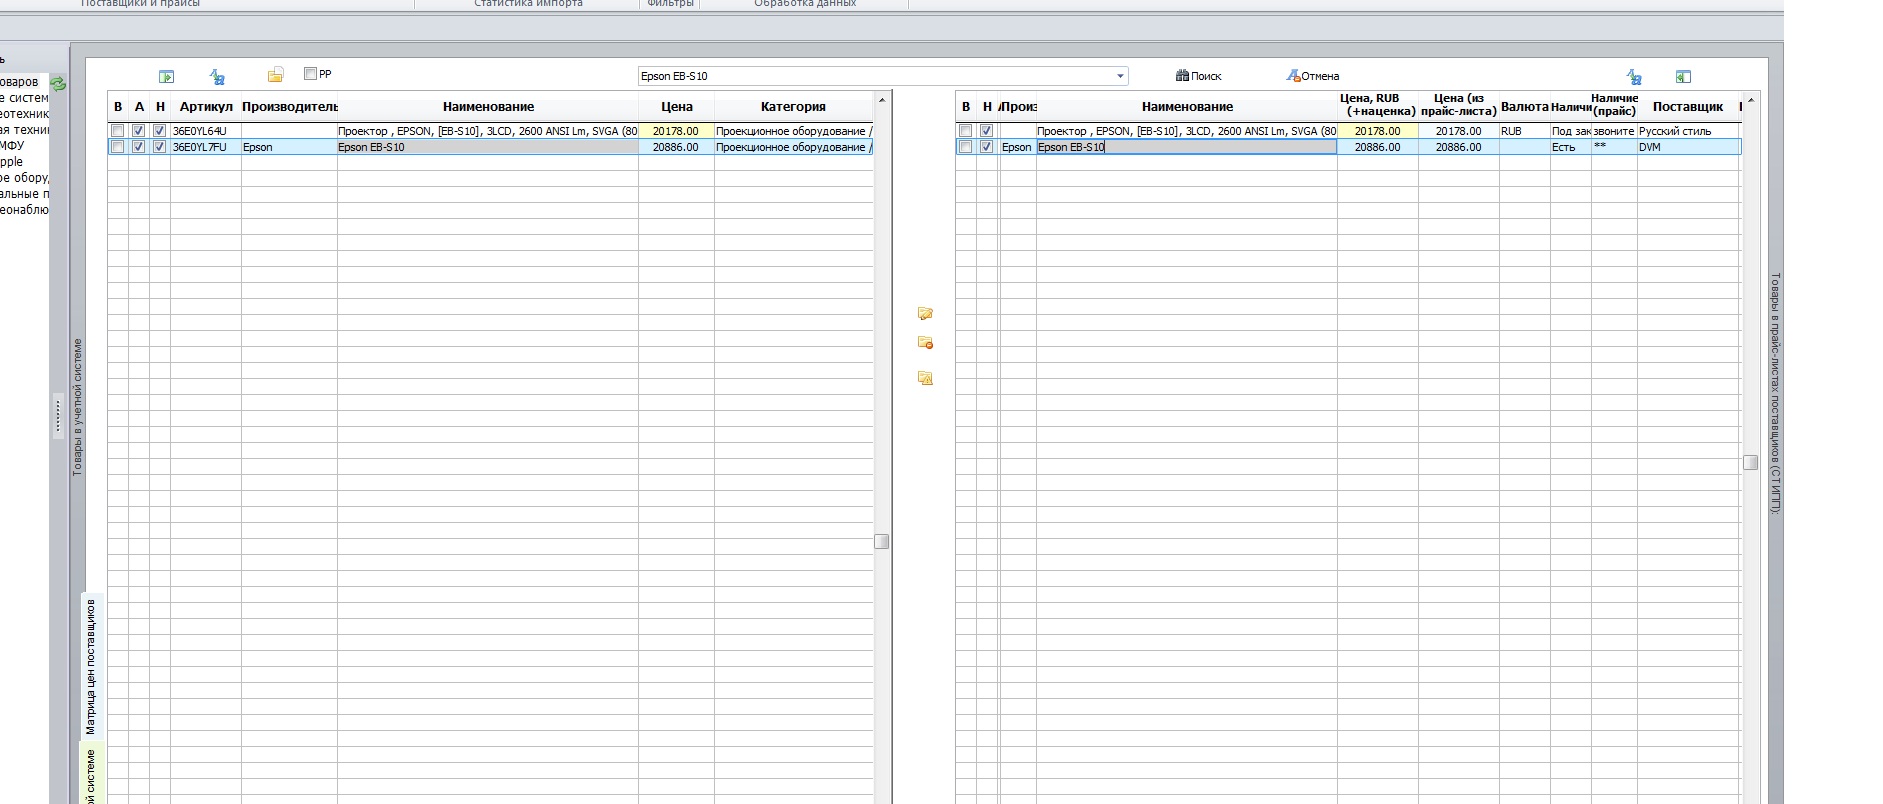1883x804 pixels.
Task: Select left table price cell 20178.00
Action: [676, 131]
